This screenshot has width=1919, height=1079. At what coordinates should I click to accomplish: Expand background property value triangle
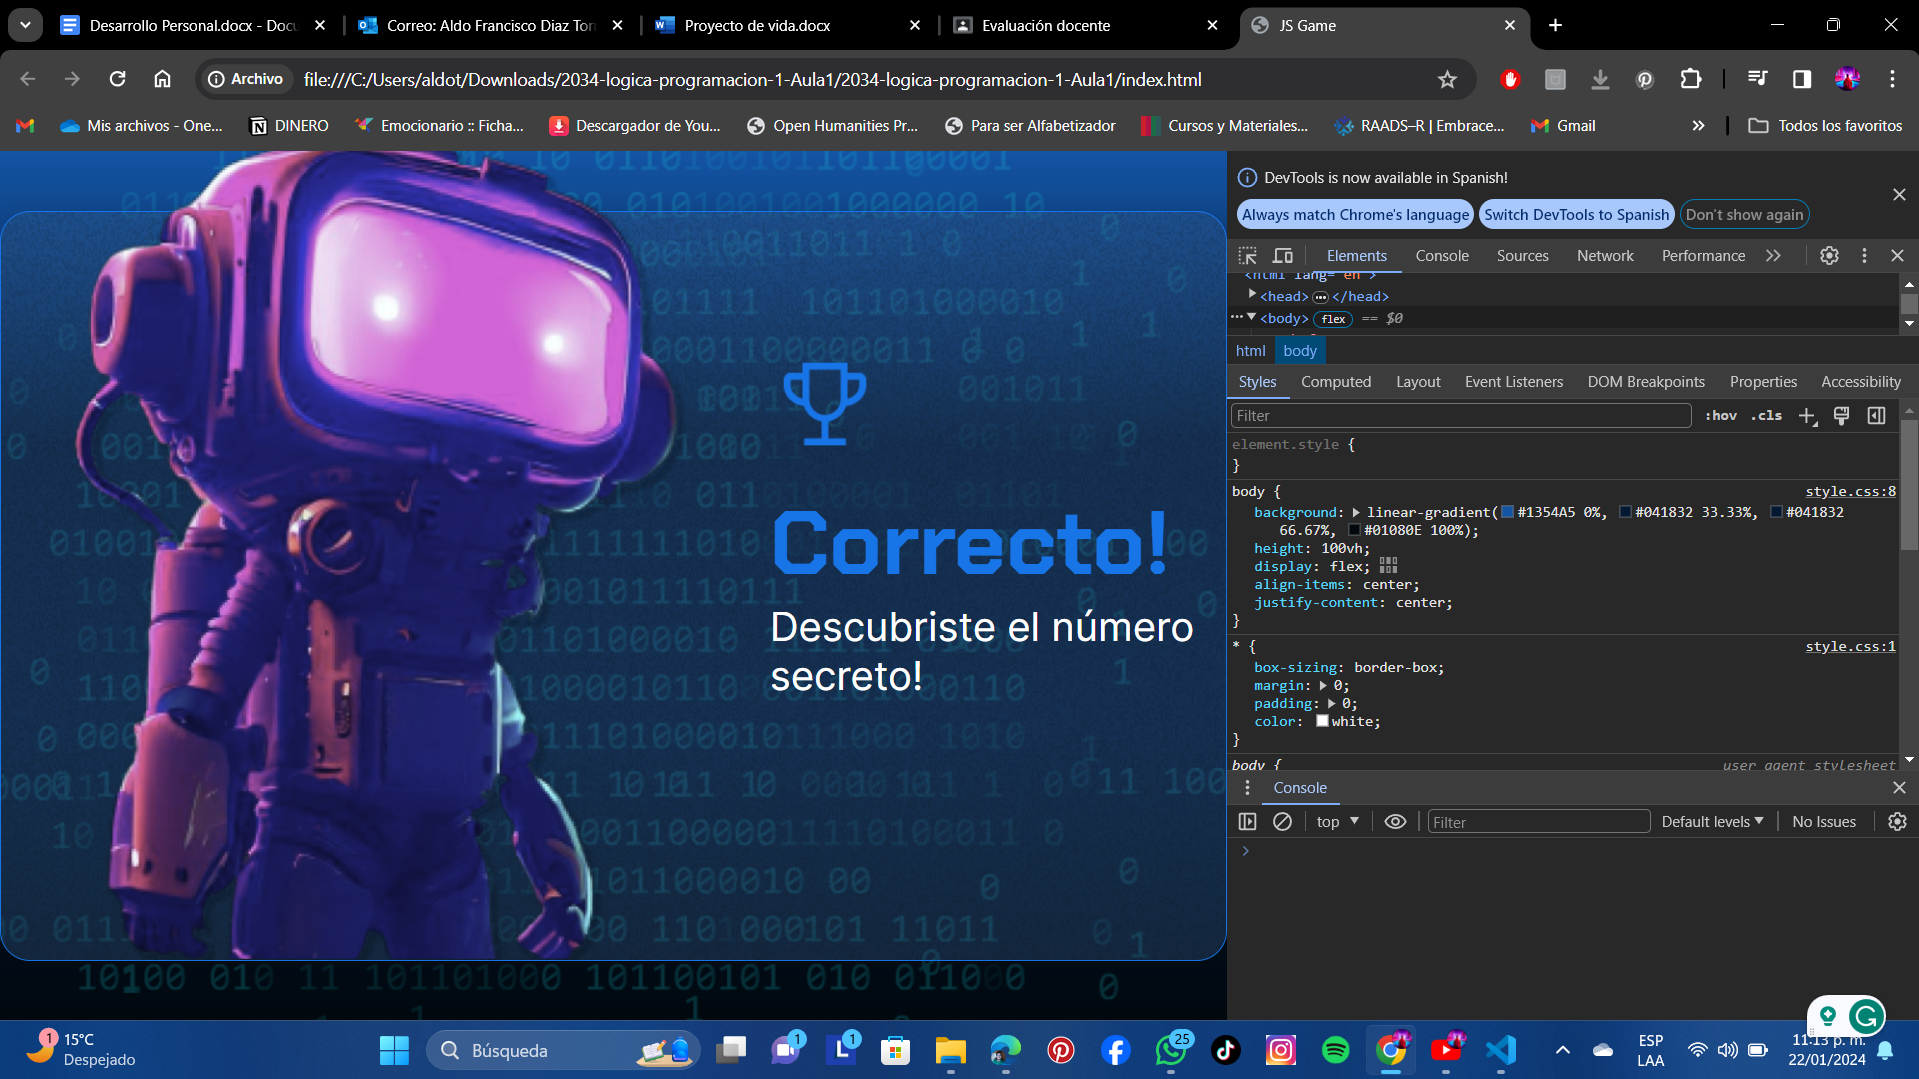point(1356,513)
